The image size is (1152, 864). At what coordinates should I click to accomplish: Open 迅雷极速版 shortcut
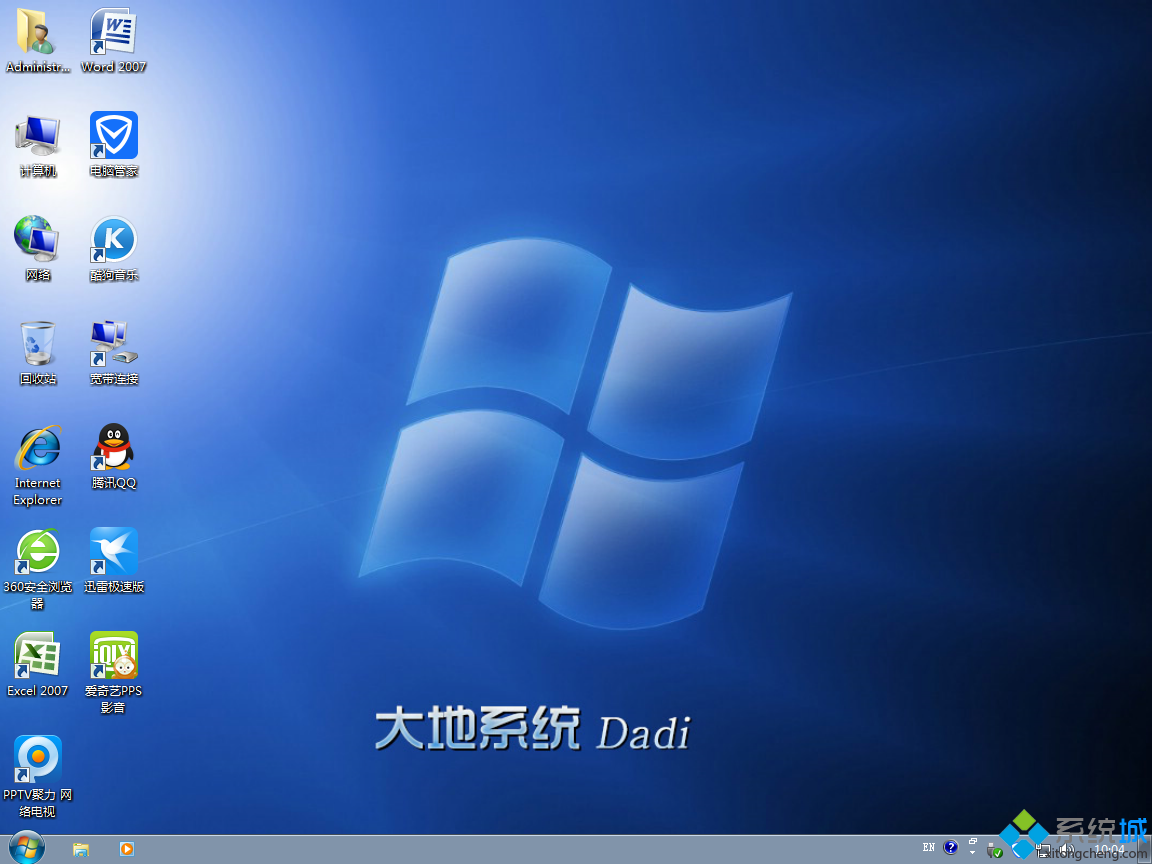113,561
